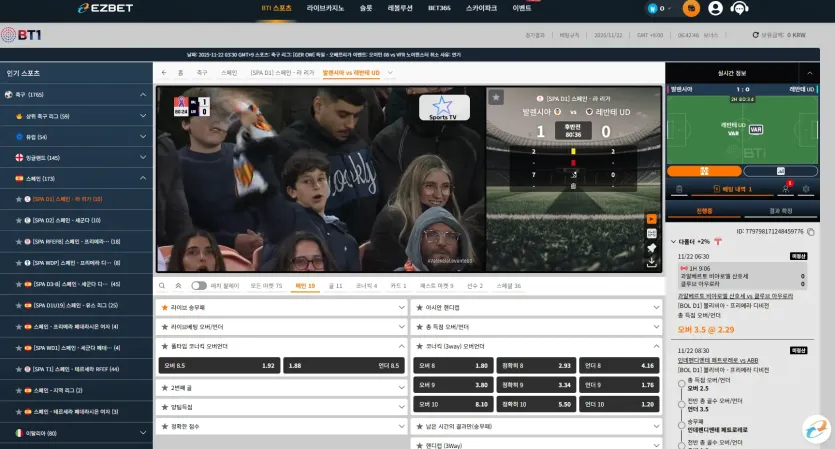
Task: Bet on 정확히 9 at 3.34
Action: click(536, 385)
